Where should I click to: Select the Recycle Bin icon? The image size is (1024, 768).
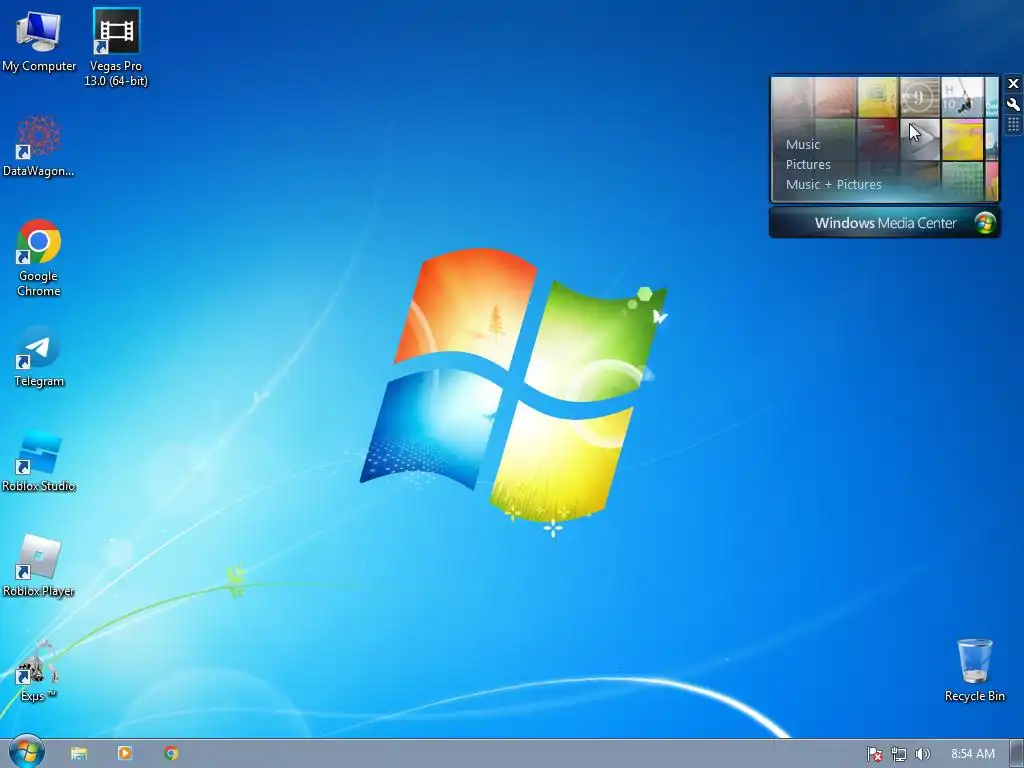click(974, 671)
